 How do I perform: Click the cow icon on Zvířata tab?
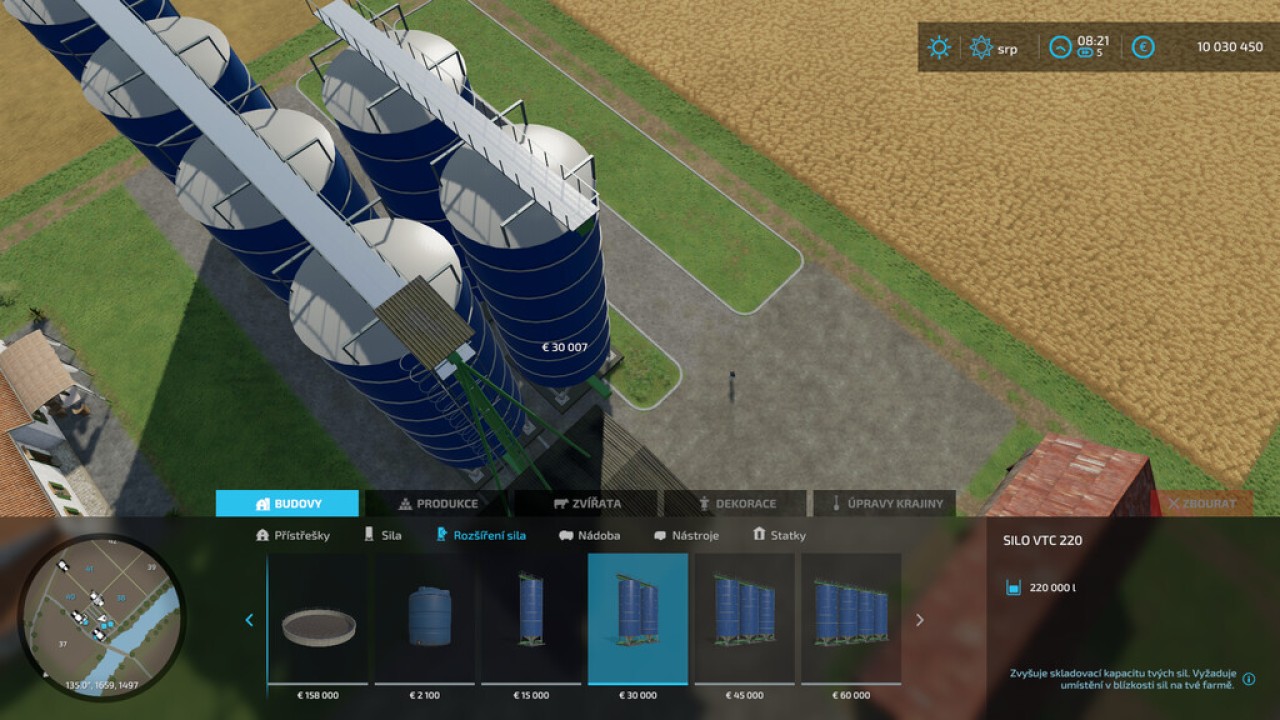(x=561, y=504)
